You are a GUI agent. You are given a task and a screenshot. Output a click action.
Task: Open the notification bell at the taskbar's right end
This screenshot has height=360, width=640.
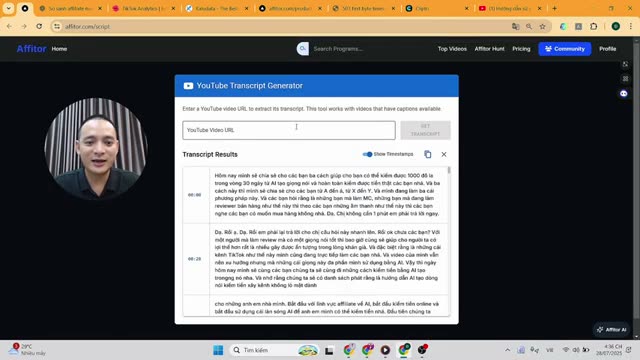pos(629,350)
